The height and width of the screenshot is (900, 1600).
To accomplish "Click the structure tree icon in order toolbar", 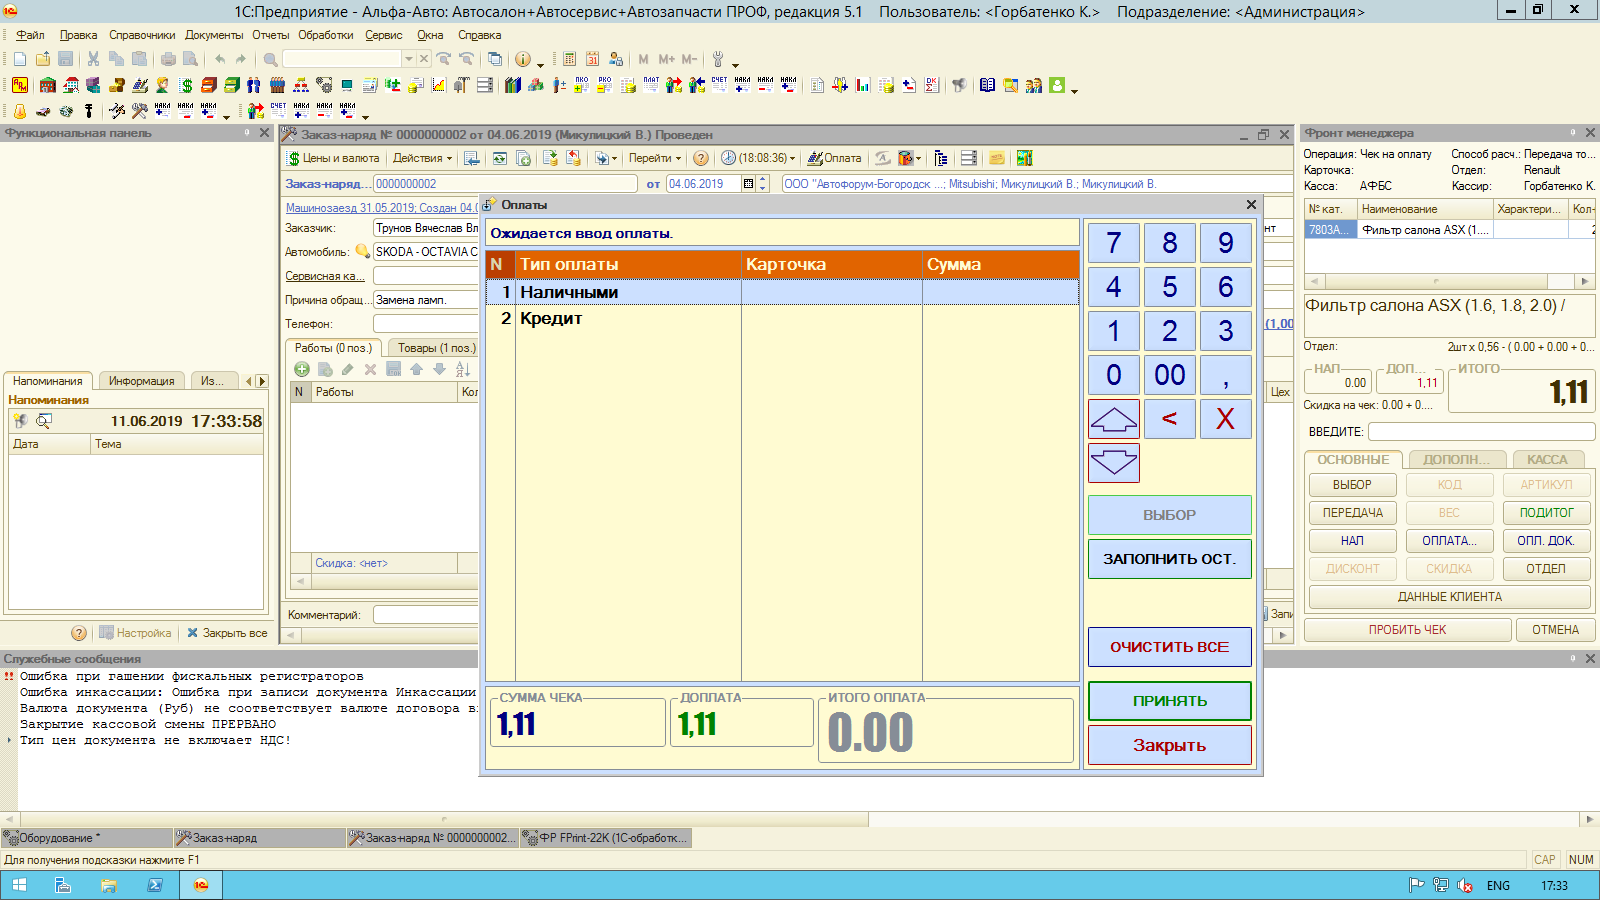I will coord(941,158).
